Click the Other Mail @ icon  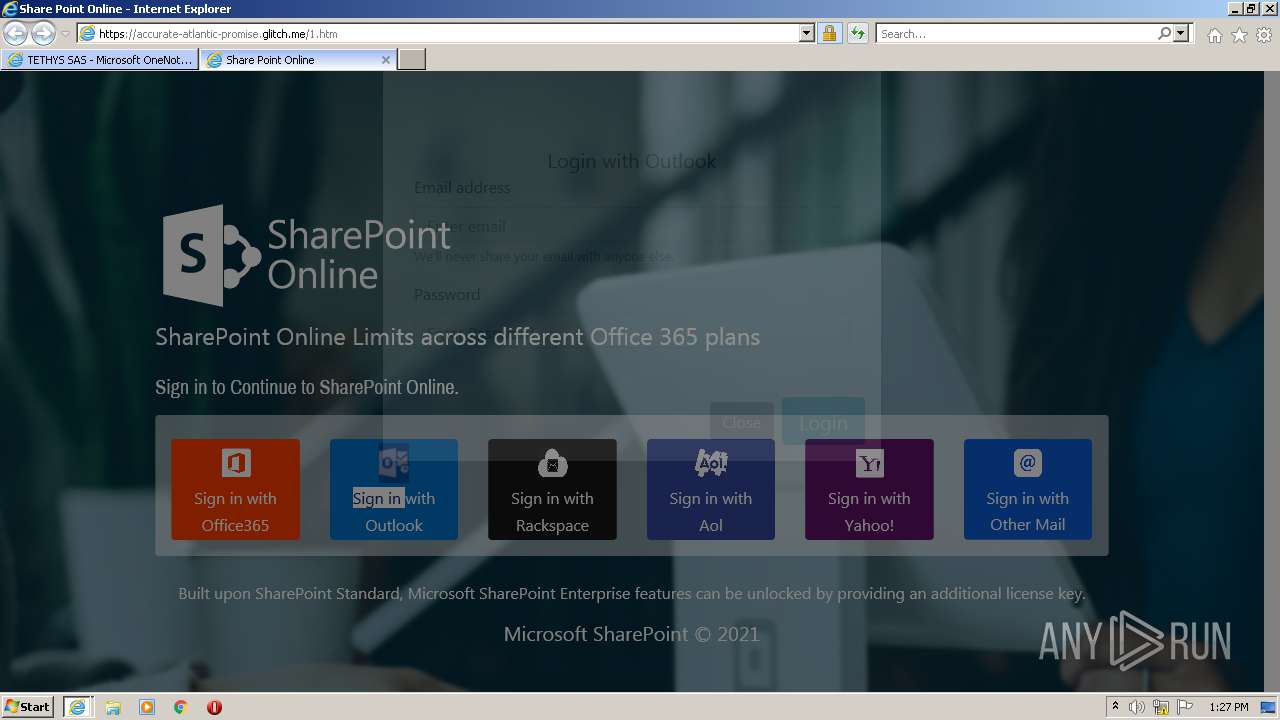point(1028,463)
